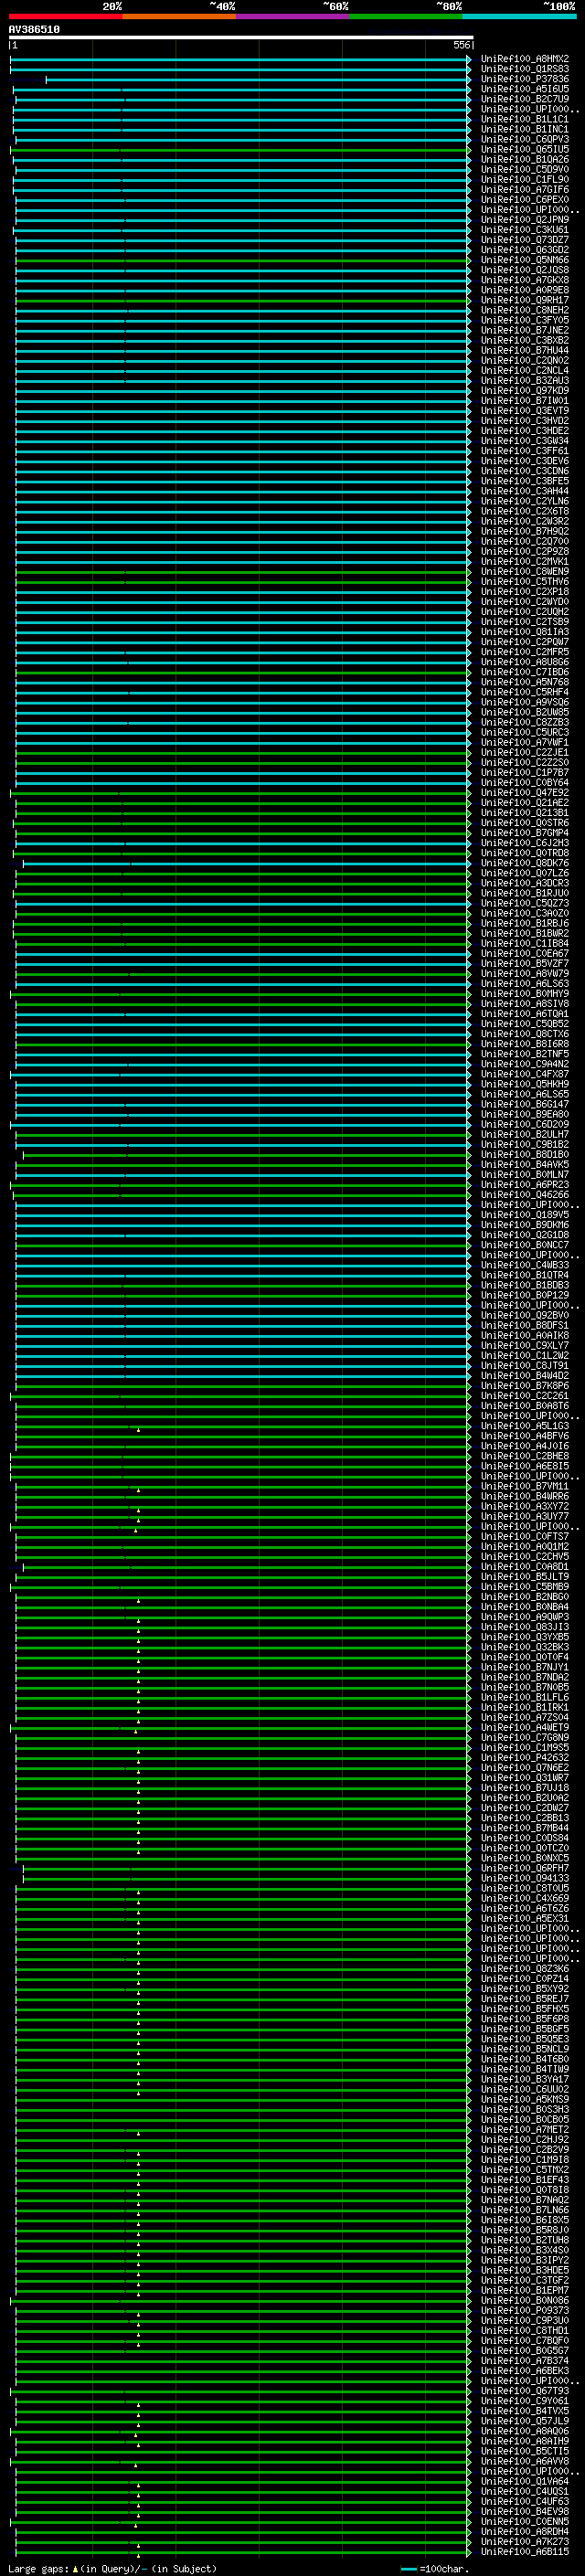The height and width of the screenshot is (2576, 585).
Task: Select hit label UniRef100_C6D209
Action: point(524,1124)
